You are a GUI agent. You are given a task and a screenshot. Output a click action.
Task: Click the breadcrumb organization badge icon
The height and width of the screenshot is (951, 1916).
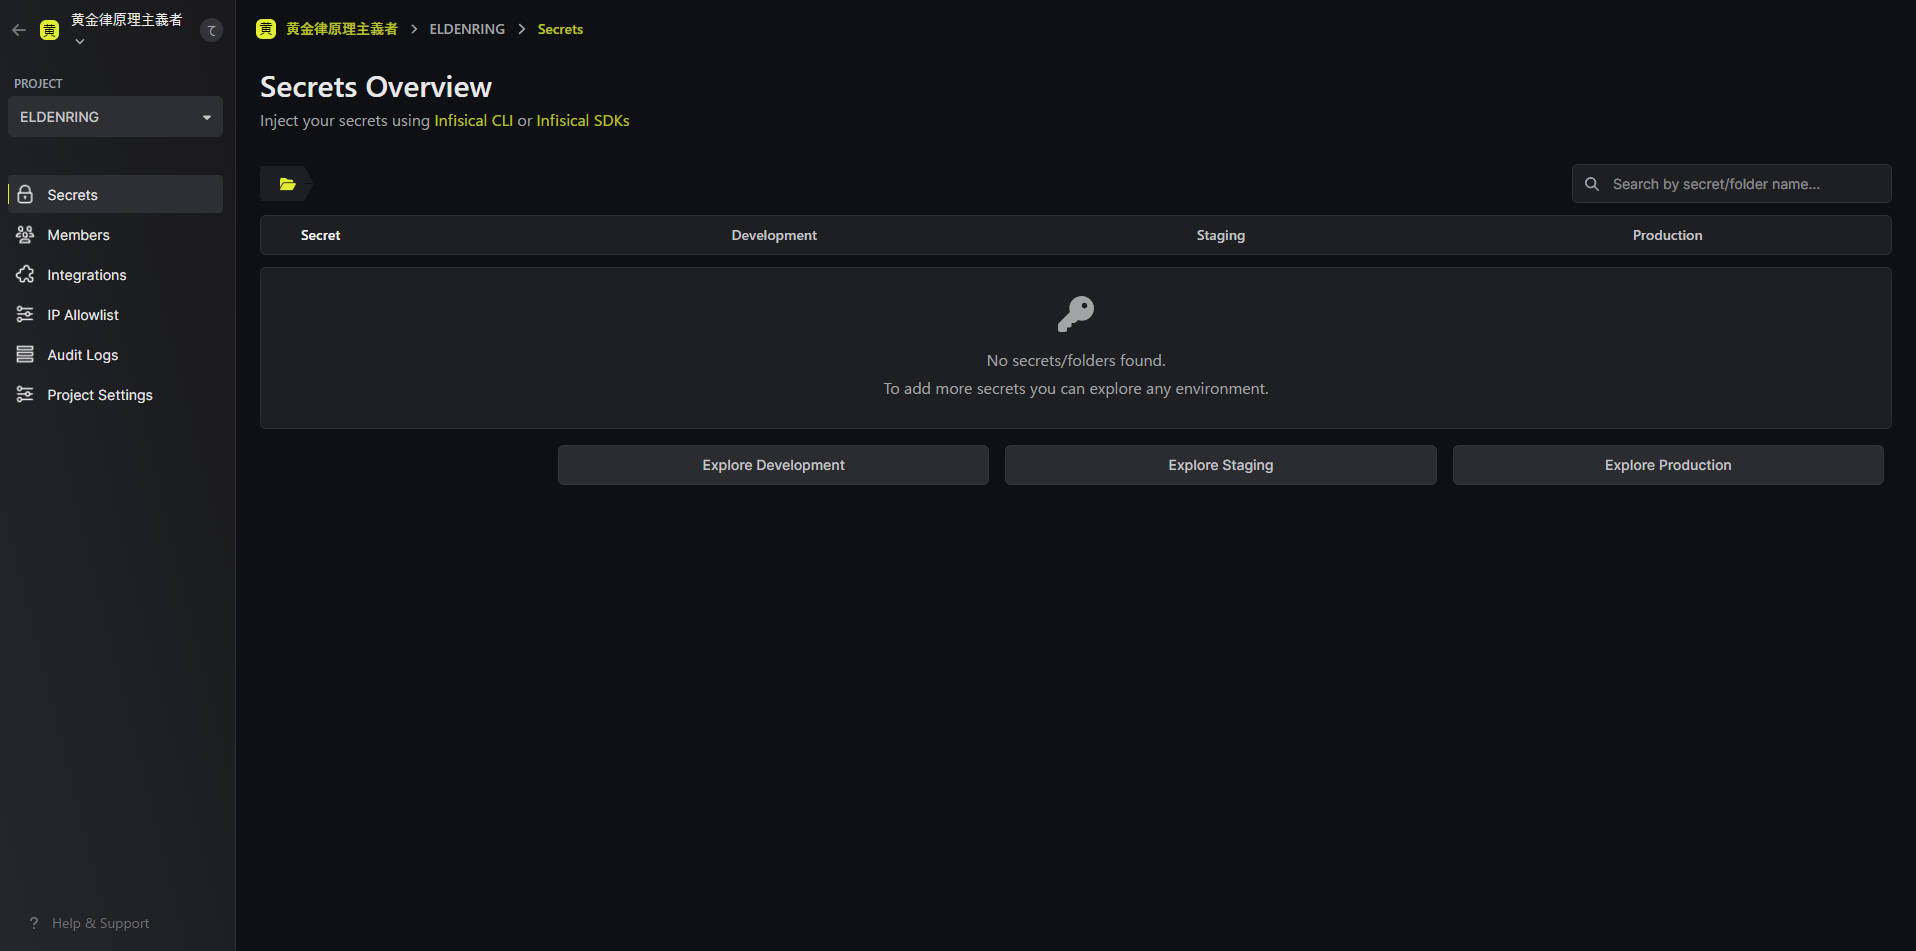point(266,29)
